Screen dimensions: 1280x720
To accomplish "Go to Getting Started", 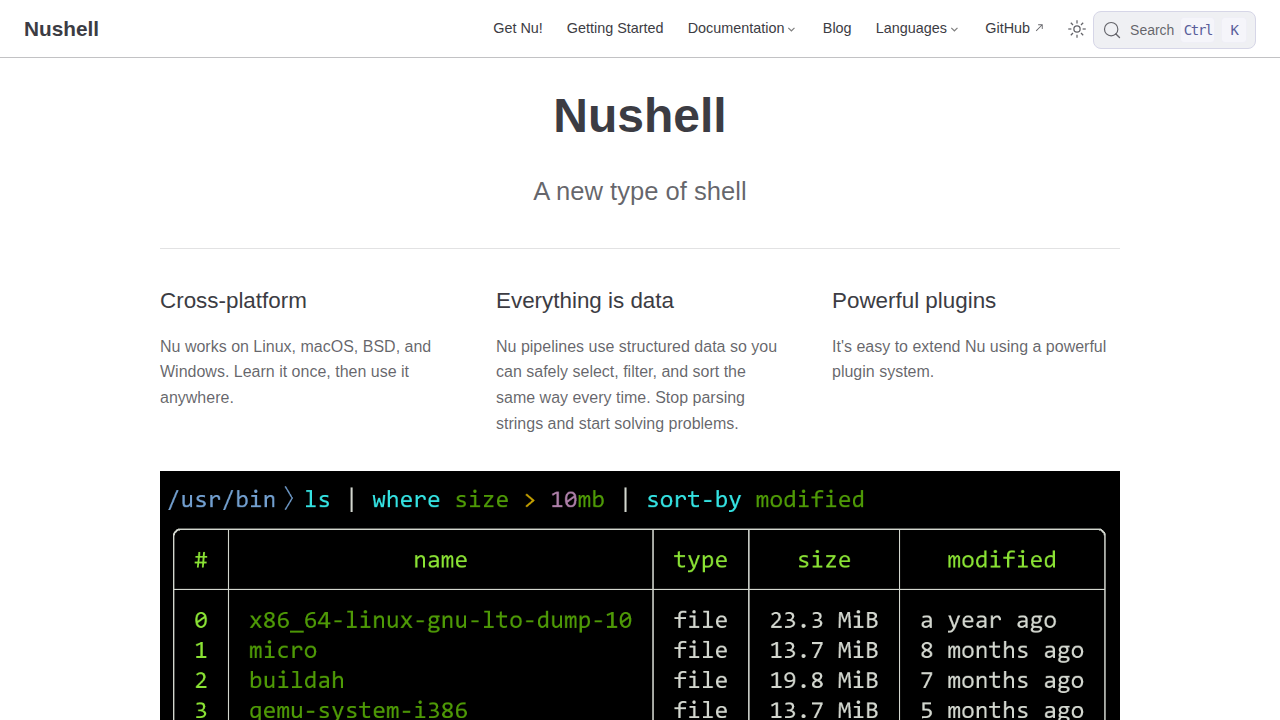I will point(615,28).
